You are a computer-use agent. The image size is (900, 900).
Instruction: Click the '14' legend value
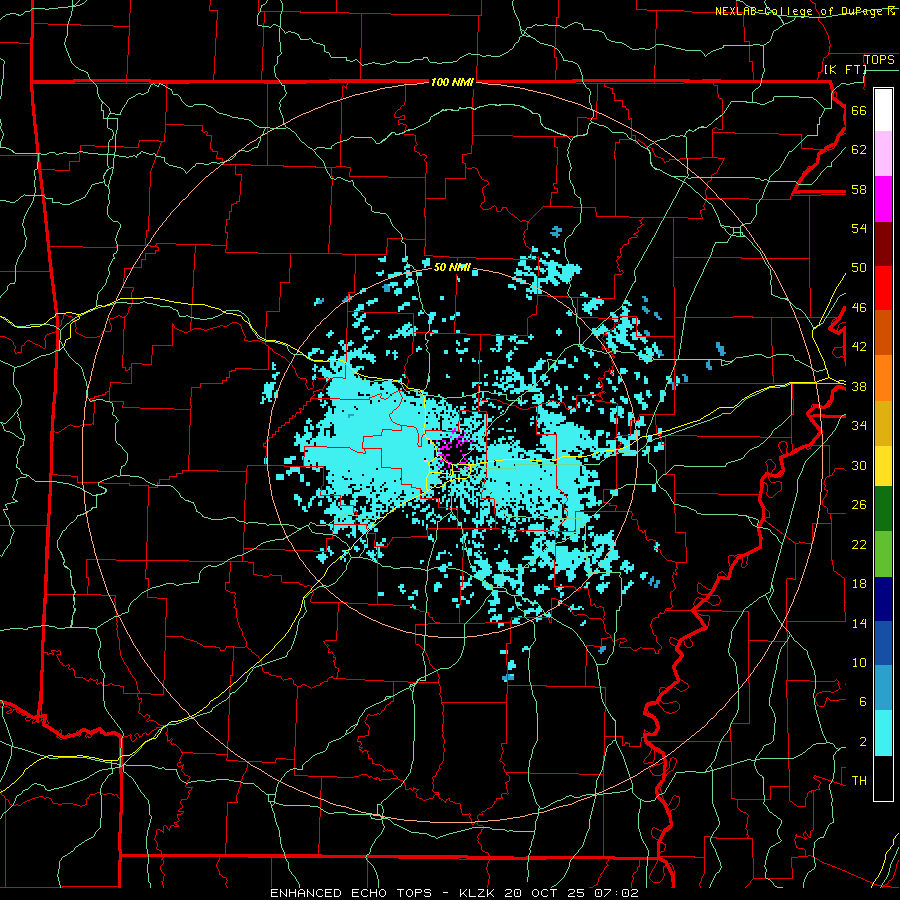tap(859, 623)
